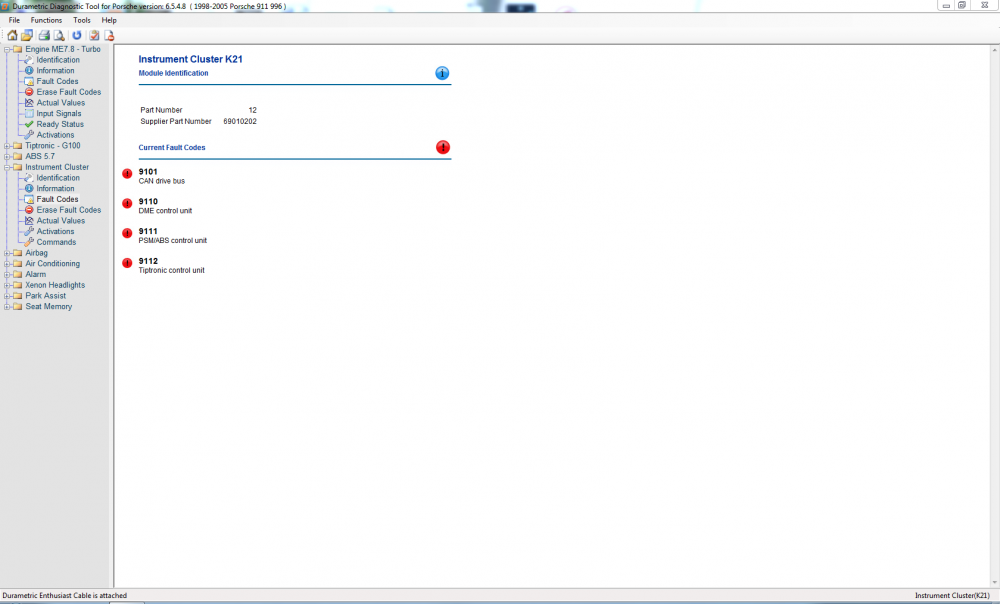Click the blue info icon beside Module Identification
Screen dimensions: 1000x604
[441, 72]
